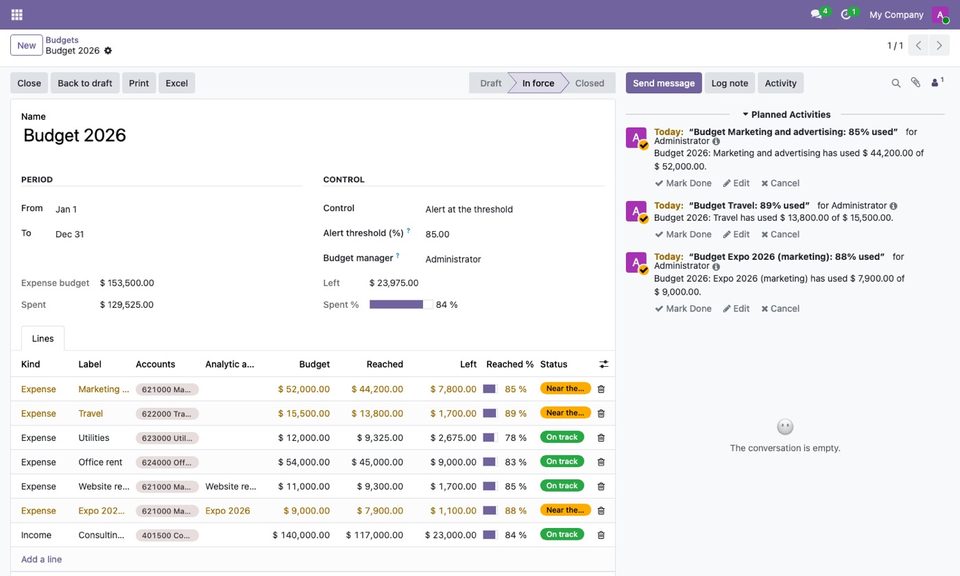Delete the Utilities expense line
The height and width of the screenshot is (576, 960).
tap(601, 438)
